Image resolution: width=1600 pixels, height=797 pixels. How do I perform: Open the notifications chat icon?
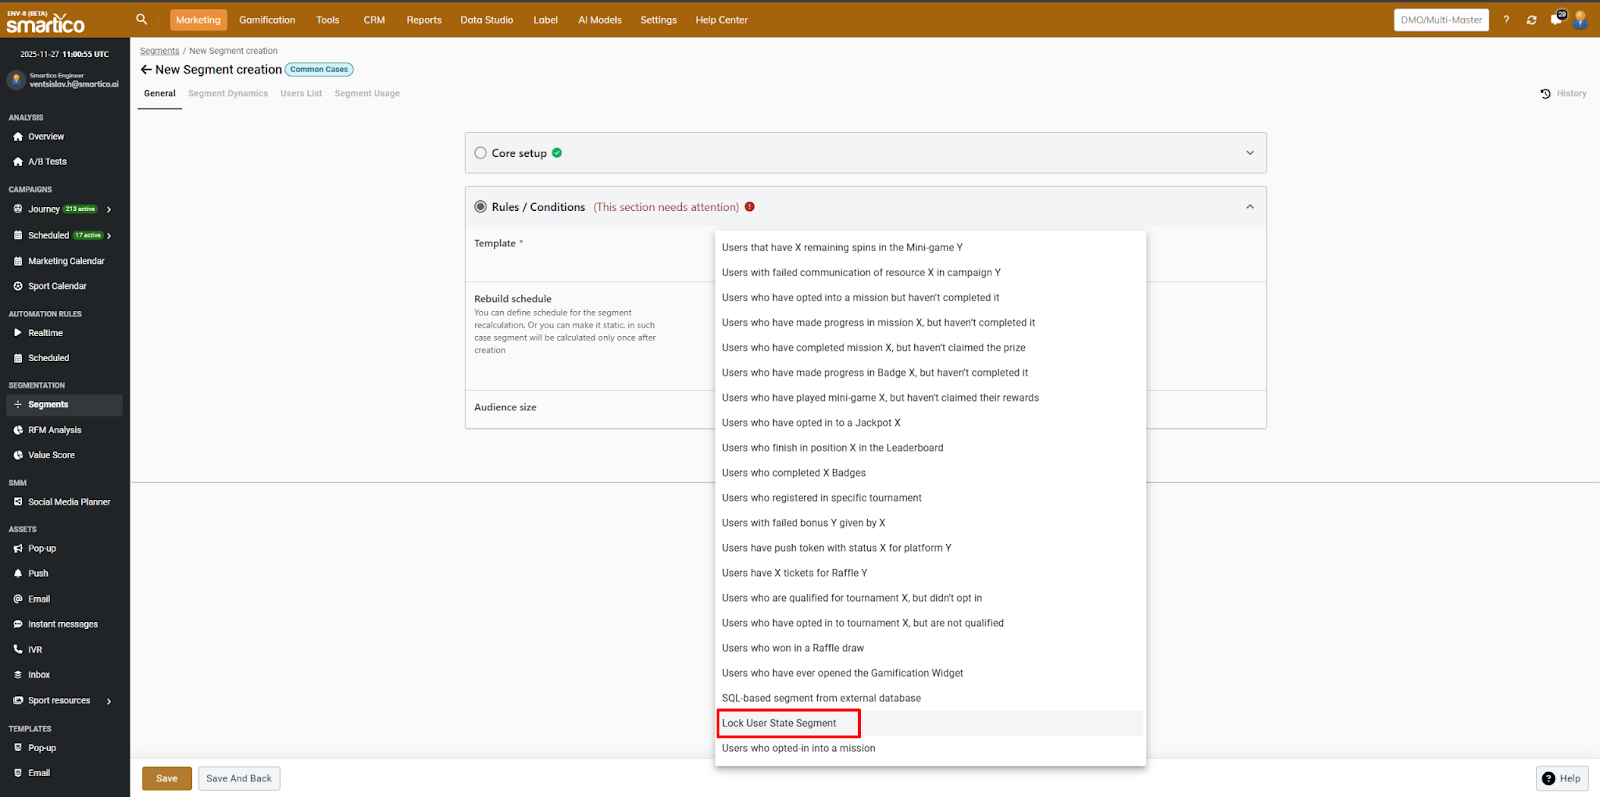tap(1556, 20)
